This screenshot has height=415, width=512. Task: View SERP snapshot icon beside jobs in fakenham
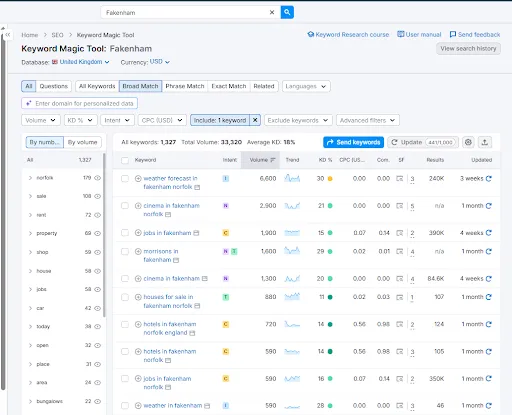(x=196, y=233)
